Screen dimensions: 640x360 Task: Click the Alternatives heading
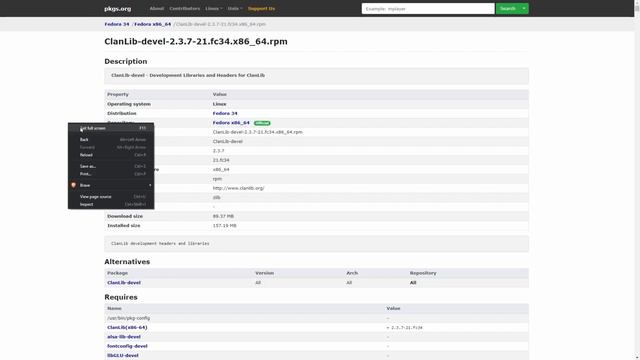pyautogui.click(x=127, y=262)
